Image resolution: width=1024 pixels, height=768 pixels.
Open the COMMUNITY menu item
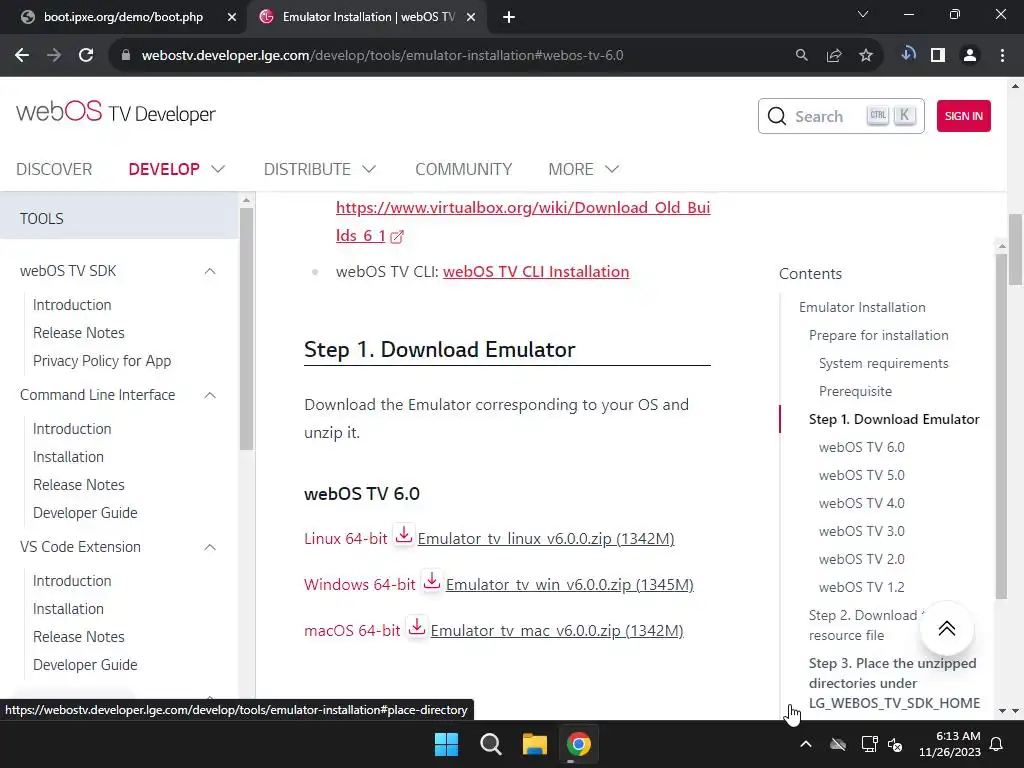click(x=464, y=169)
